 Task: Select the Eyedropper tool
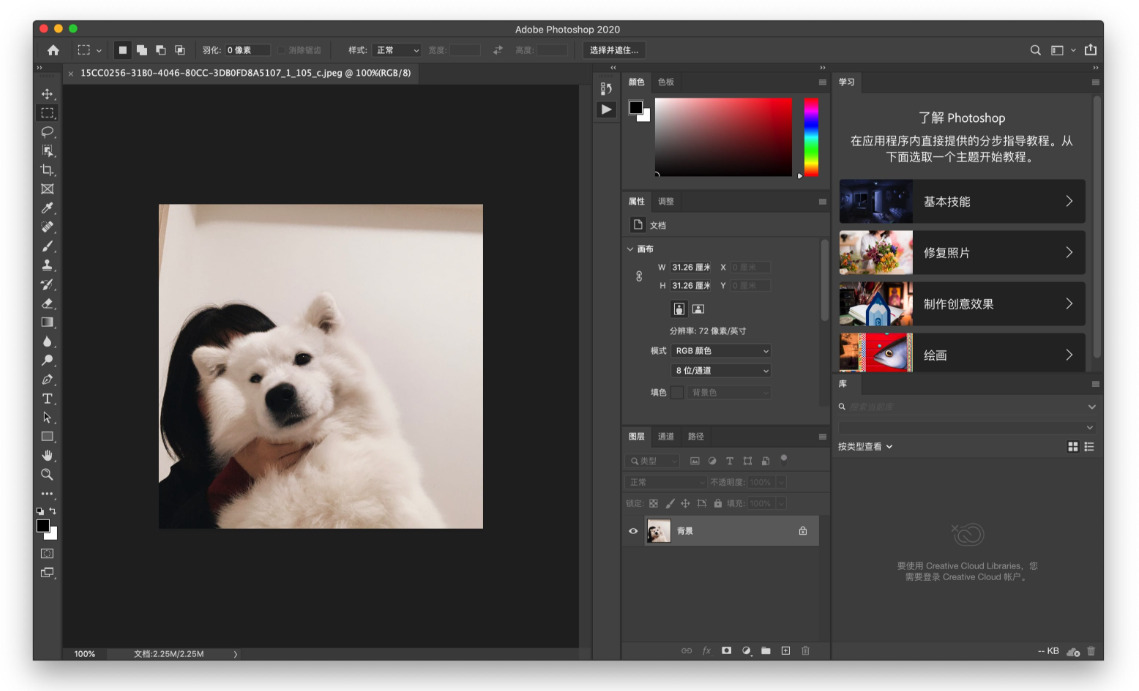[x=47, y=208]
